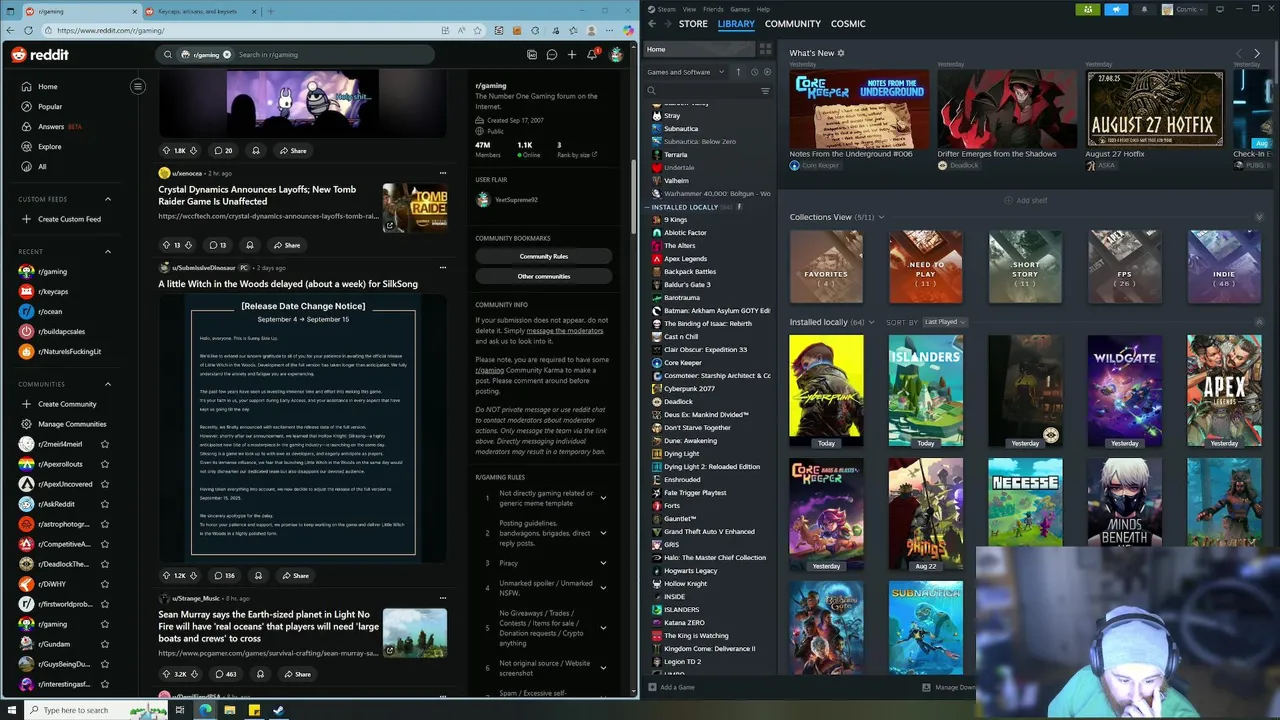The image size is (1280, 720).
Task: Open the Reddit advertise icon in header
Action: point(532,55)
